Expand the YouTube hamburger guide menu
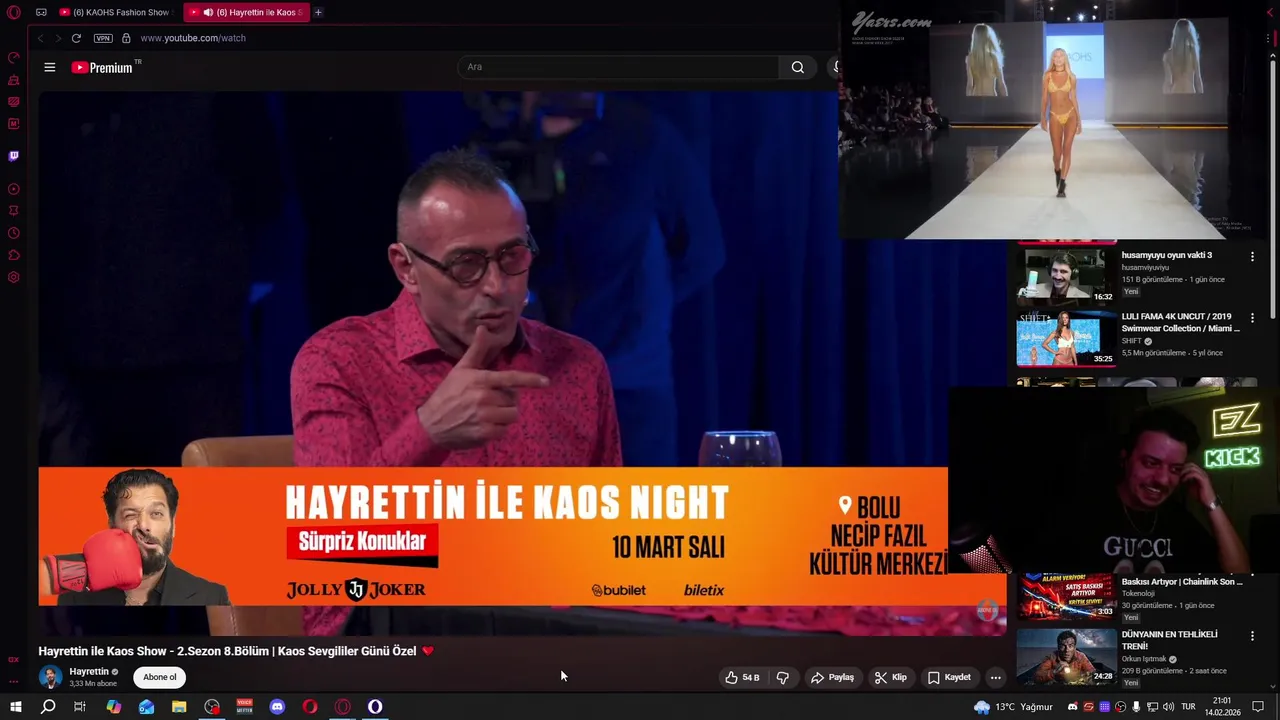The image size is (1280, 720). tap(50, 67)
